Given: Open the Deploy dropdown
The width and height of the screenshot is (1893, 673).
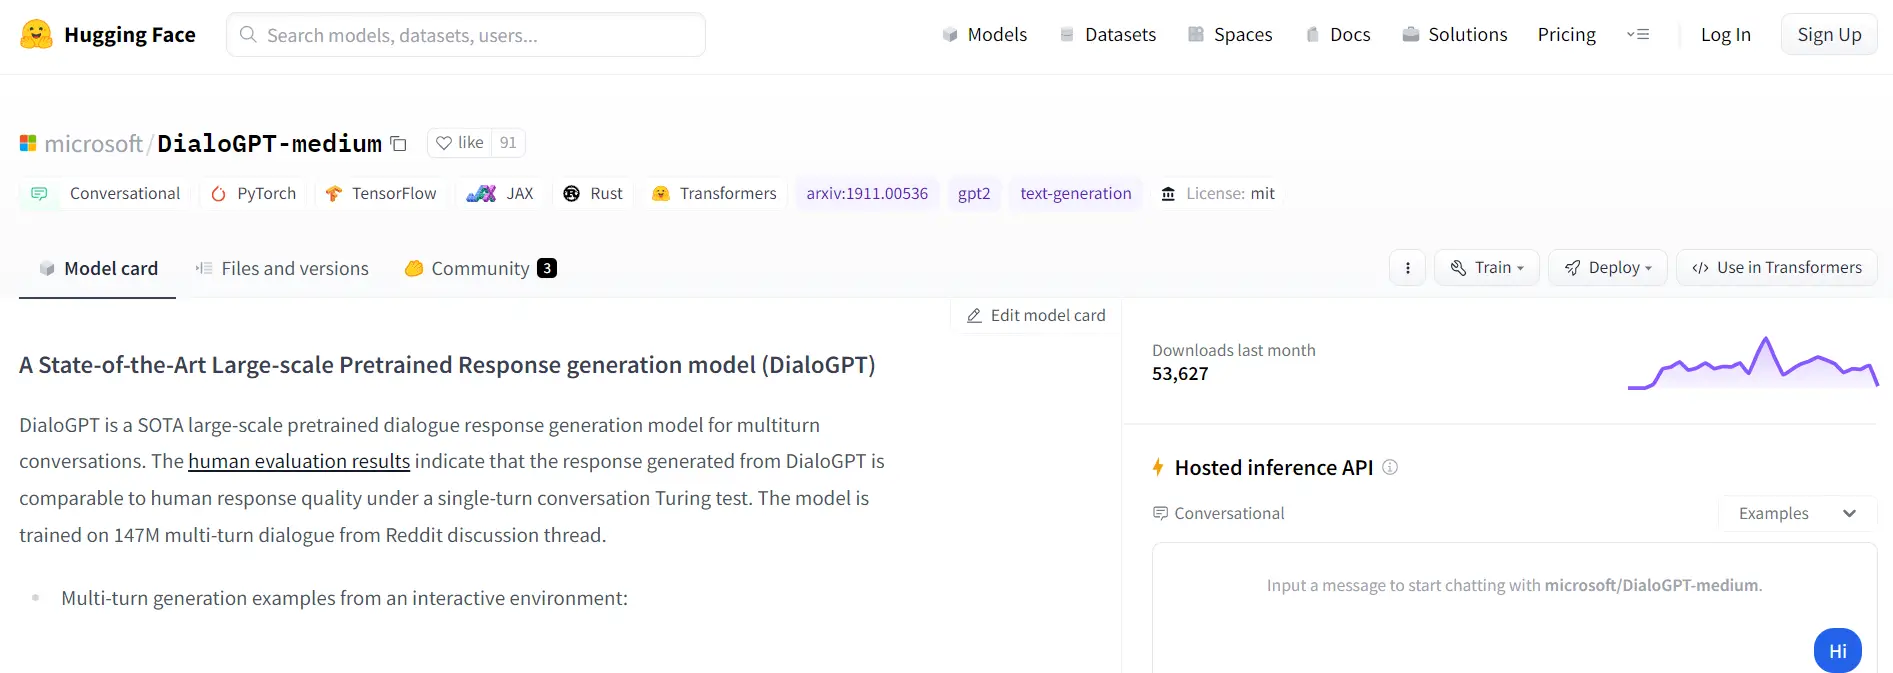Looking at the screenshot, I should (x=1608, y=268).
